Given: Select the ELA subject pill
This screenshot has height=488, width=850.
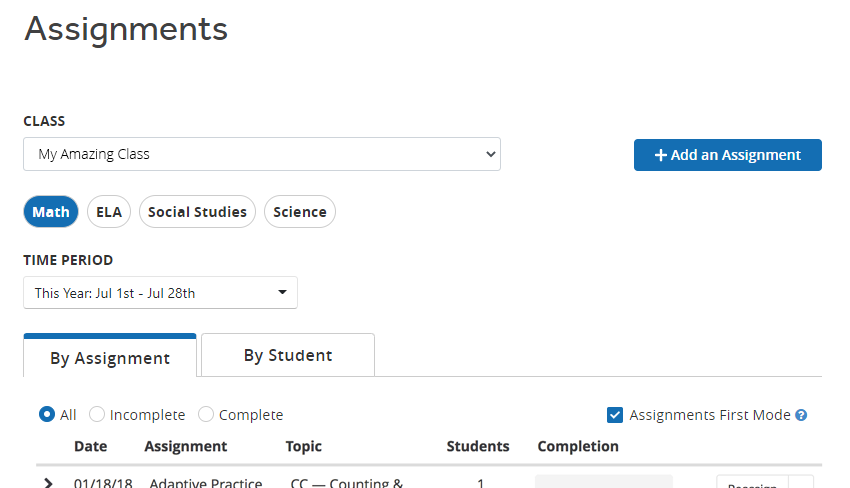Looking at the screenshot, I should pos(109,211).
